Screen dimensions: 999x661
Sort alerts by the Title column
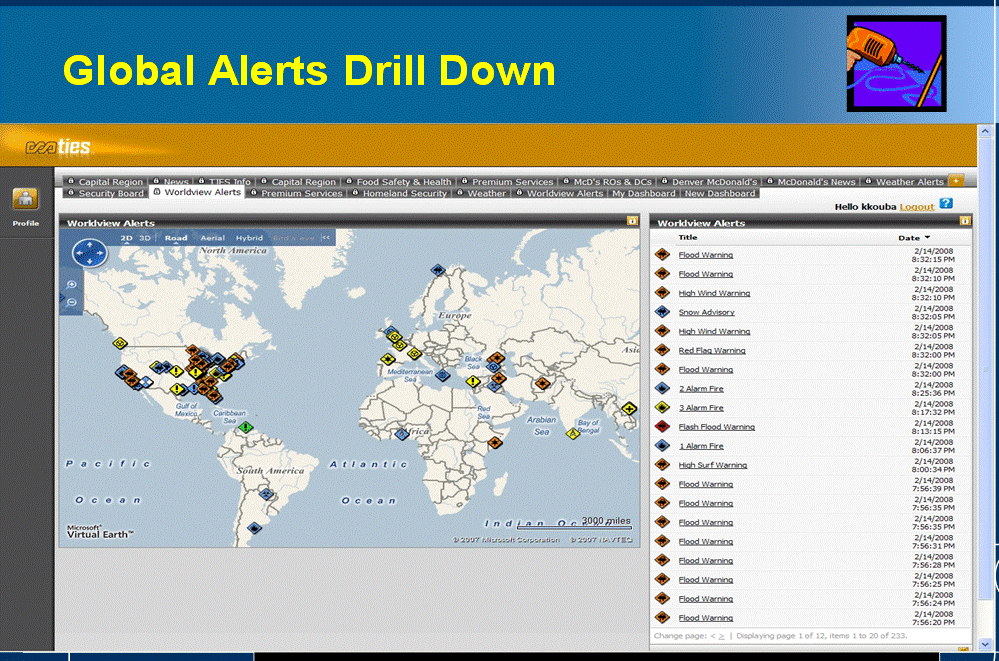[x=687, y=237]
